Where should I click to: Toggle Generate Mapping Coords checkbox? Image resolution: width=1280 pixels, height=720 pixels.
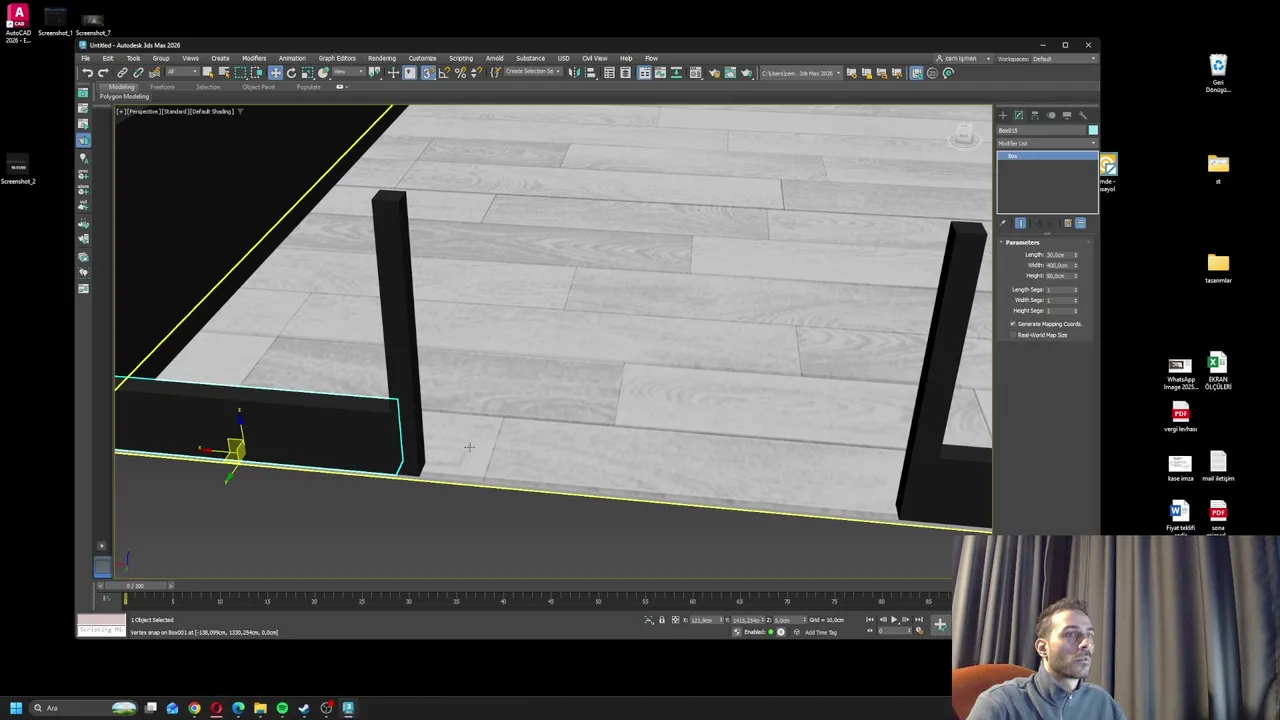pyautogui.click(x=1012, y=324)
